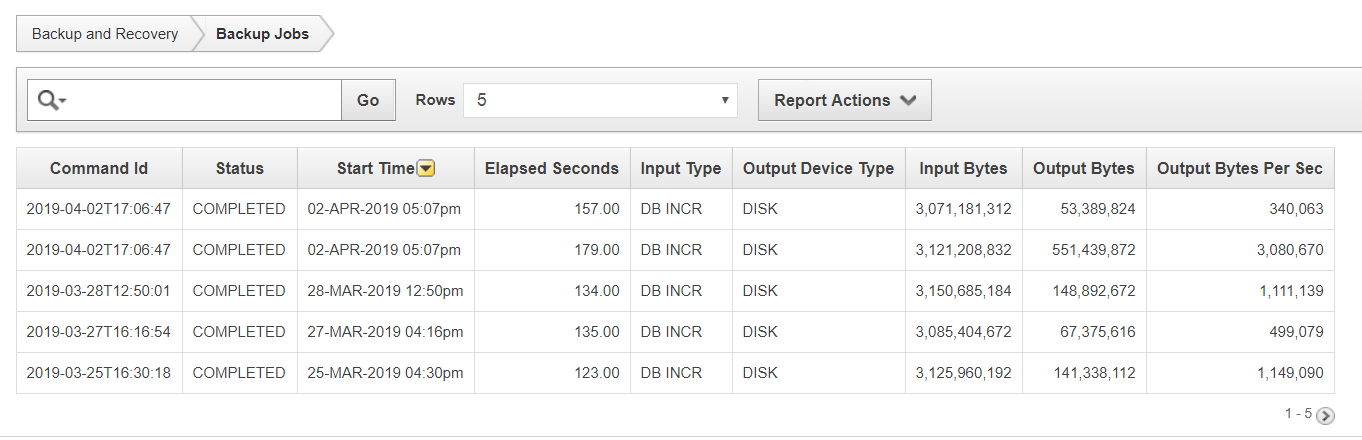
Task: Sort by the Command Id column header
Action: pos(99,168)
